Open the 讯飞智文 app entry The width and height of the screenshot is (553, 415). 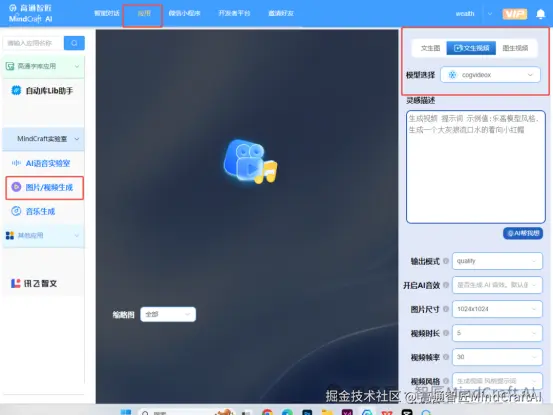click(34, 283)
